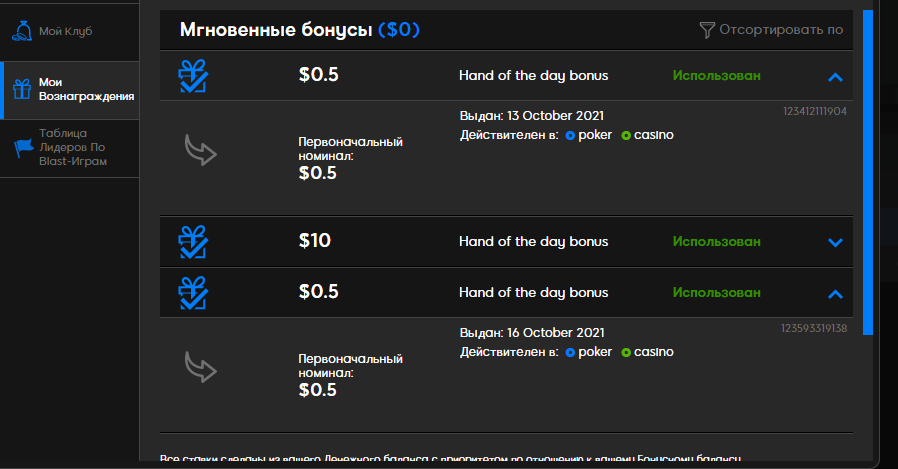Image resolution: width=898 pixels, height=469 pixels.
Task: Click Отсортировать по sort link
Action: click(x=781, y=30)
